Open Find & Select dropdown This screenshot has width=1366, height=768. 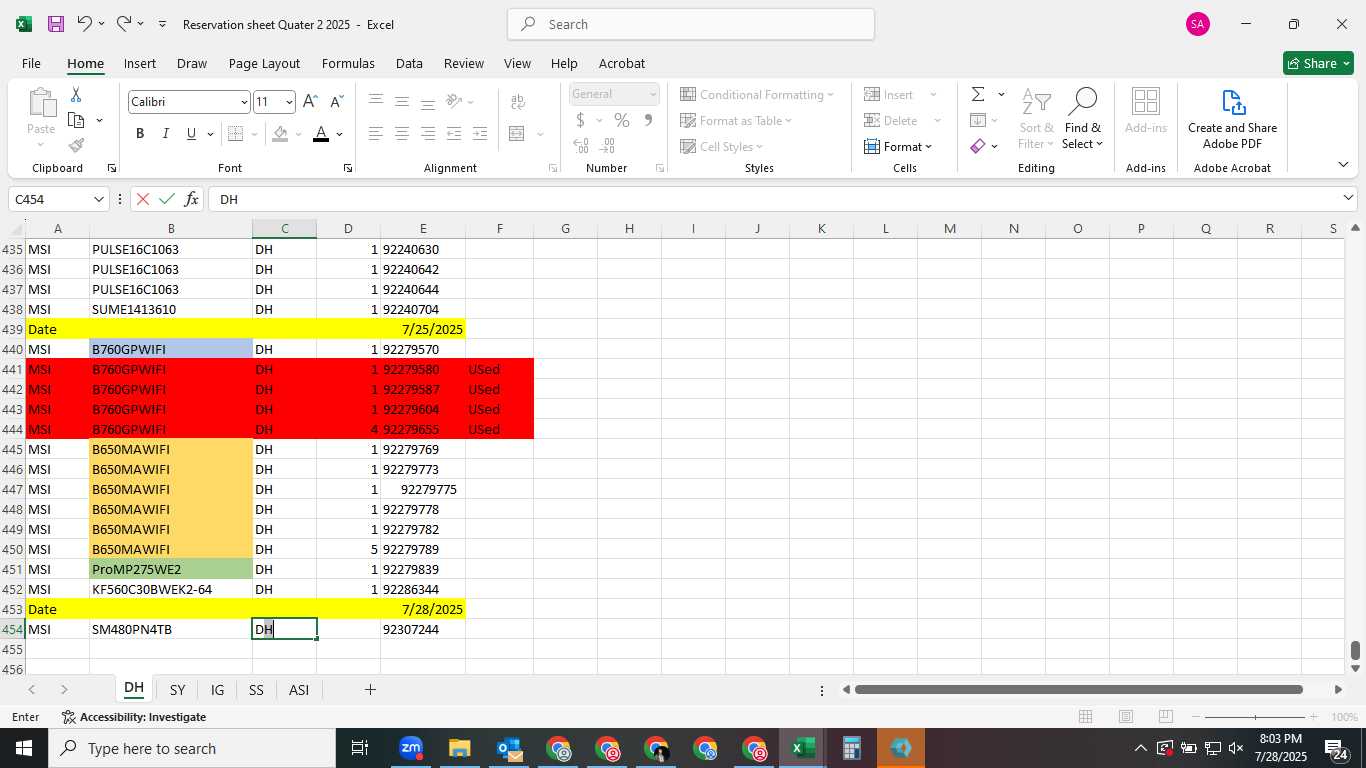[1083, 118]
